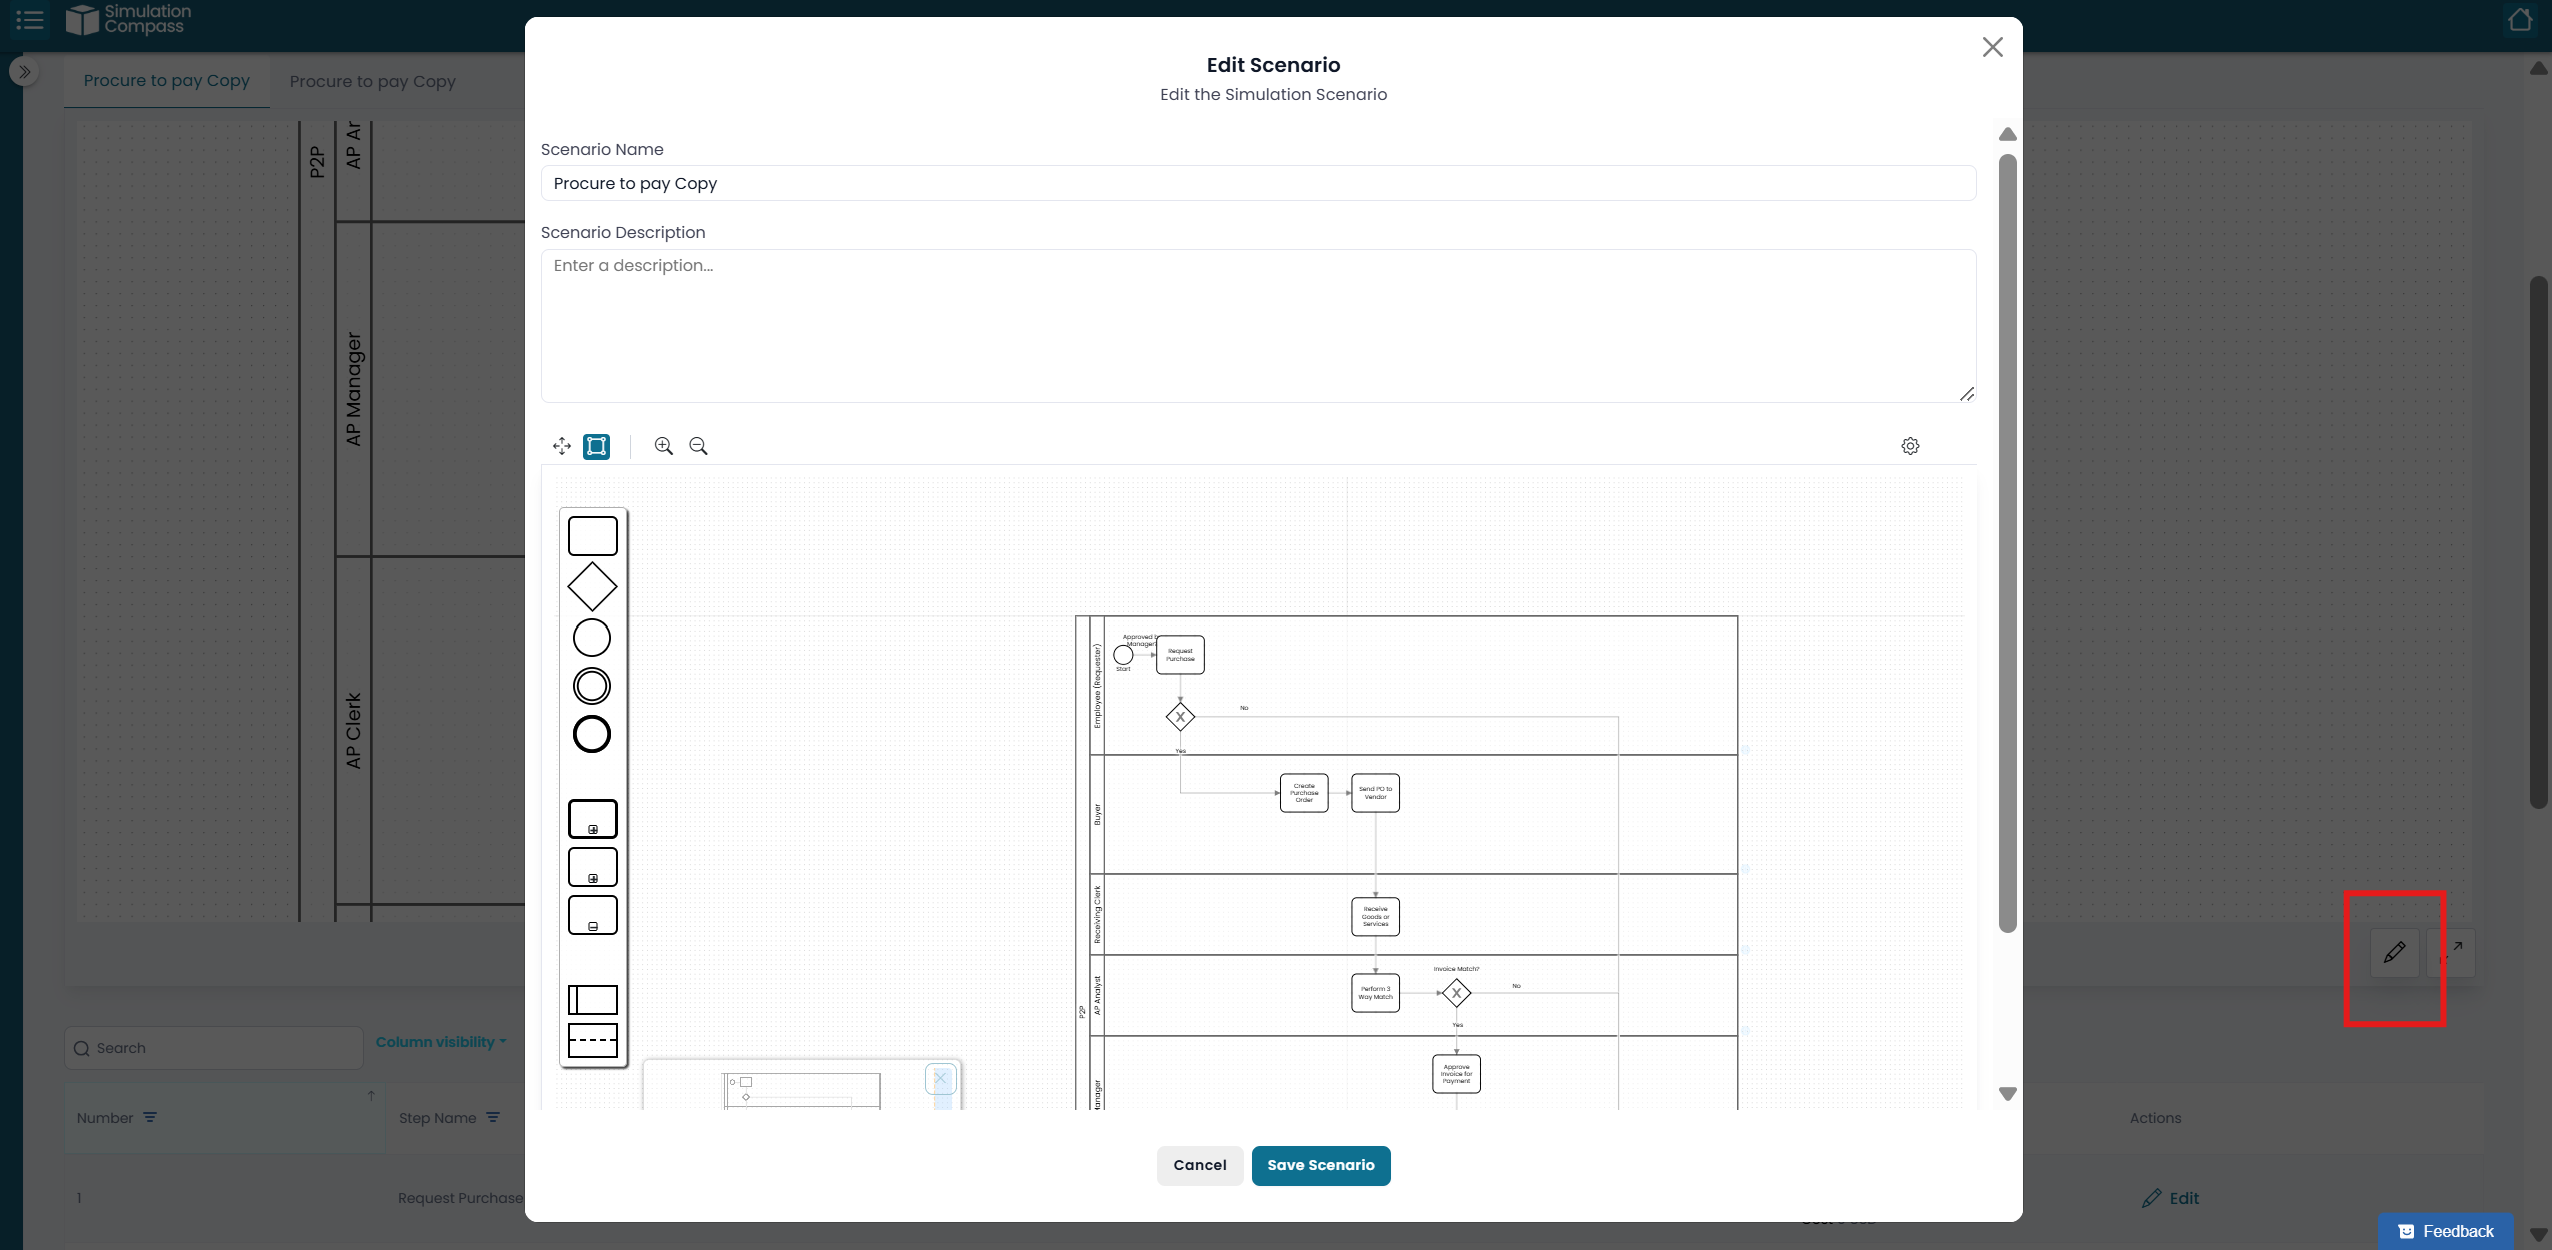Viewport: 2552px width, 1250px height.
Task: Expand the left sidebar chevron
Action: pyautogui.click(x=24, y=72)
